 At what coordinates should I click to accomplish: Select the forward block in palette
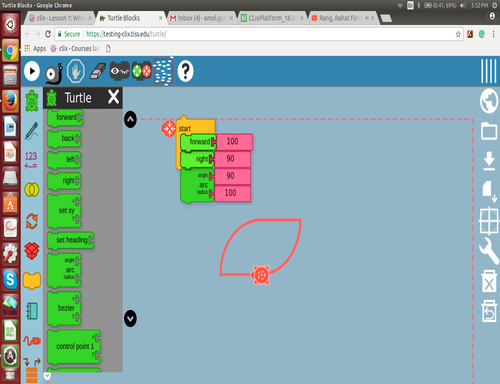[x=65, y=118]
